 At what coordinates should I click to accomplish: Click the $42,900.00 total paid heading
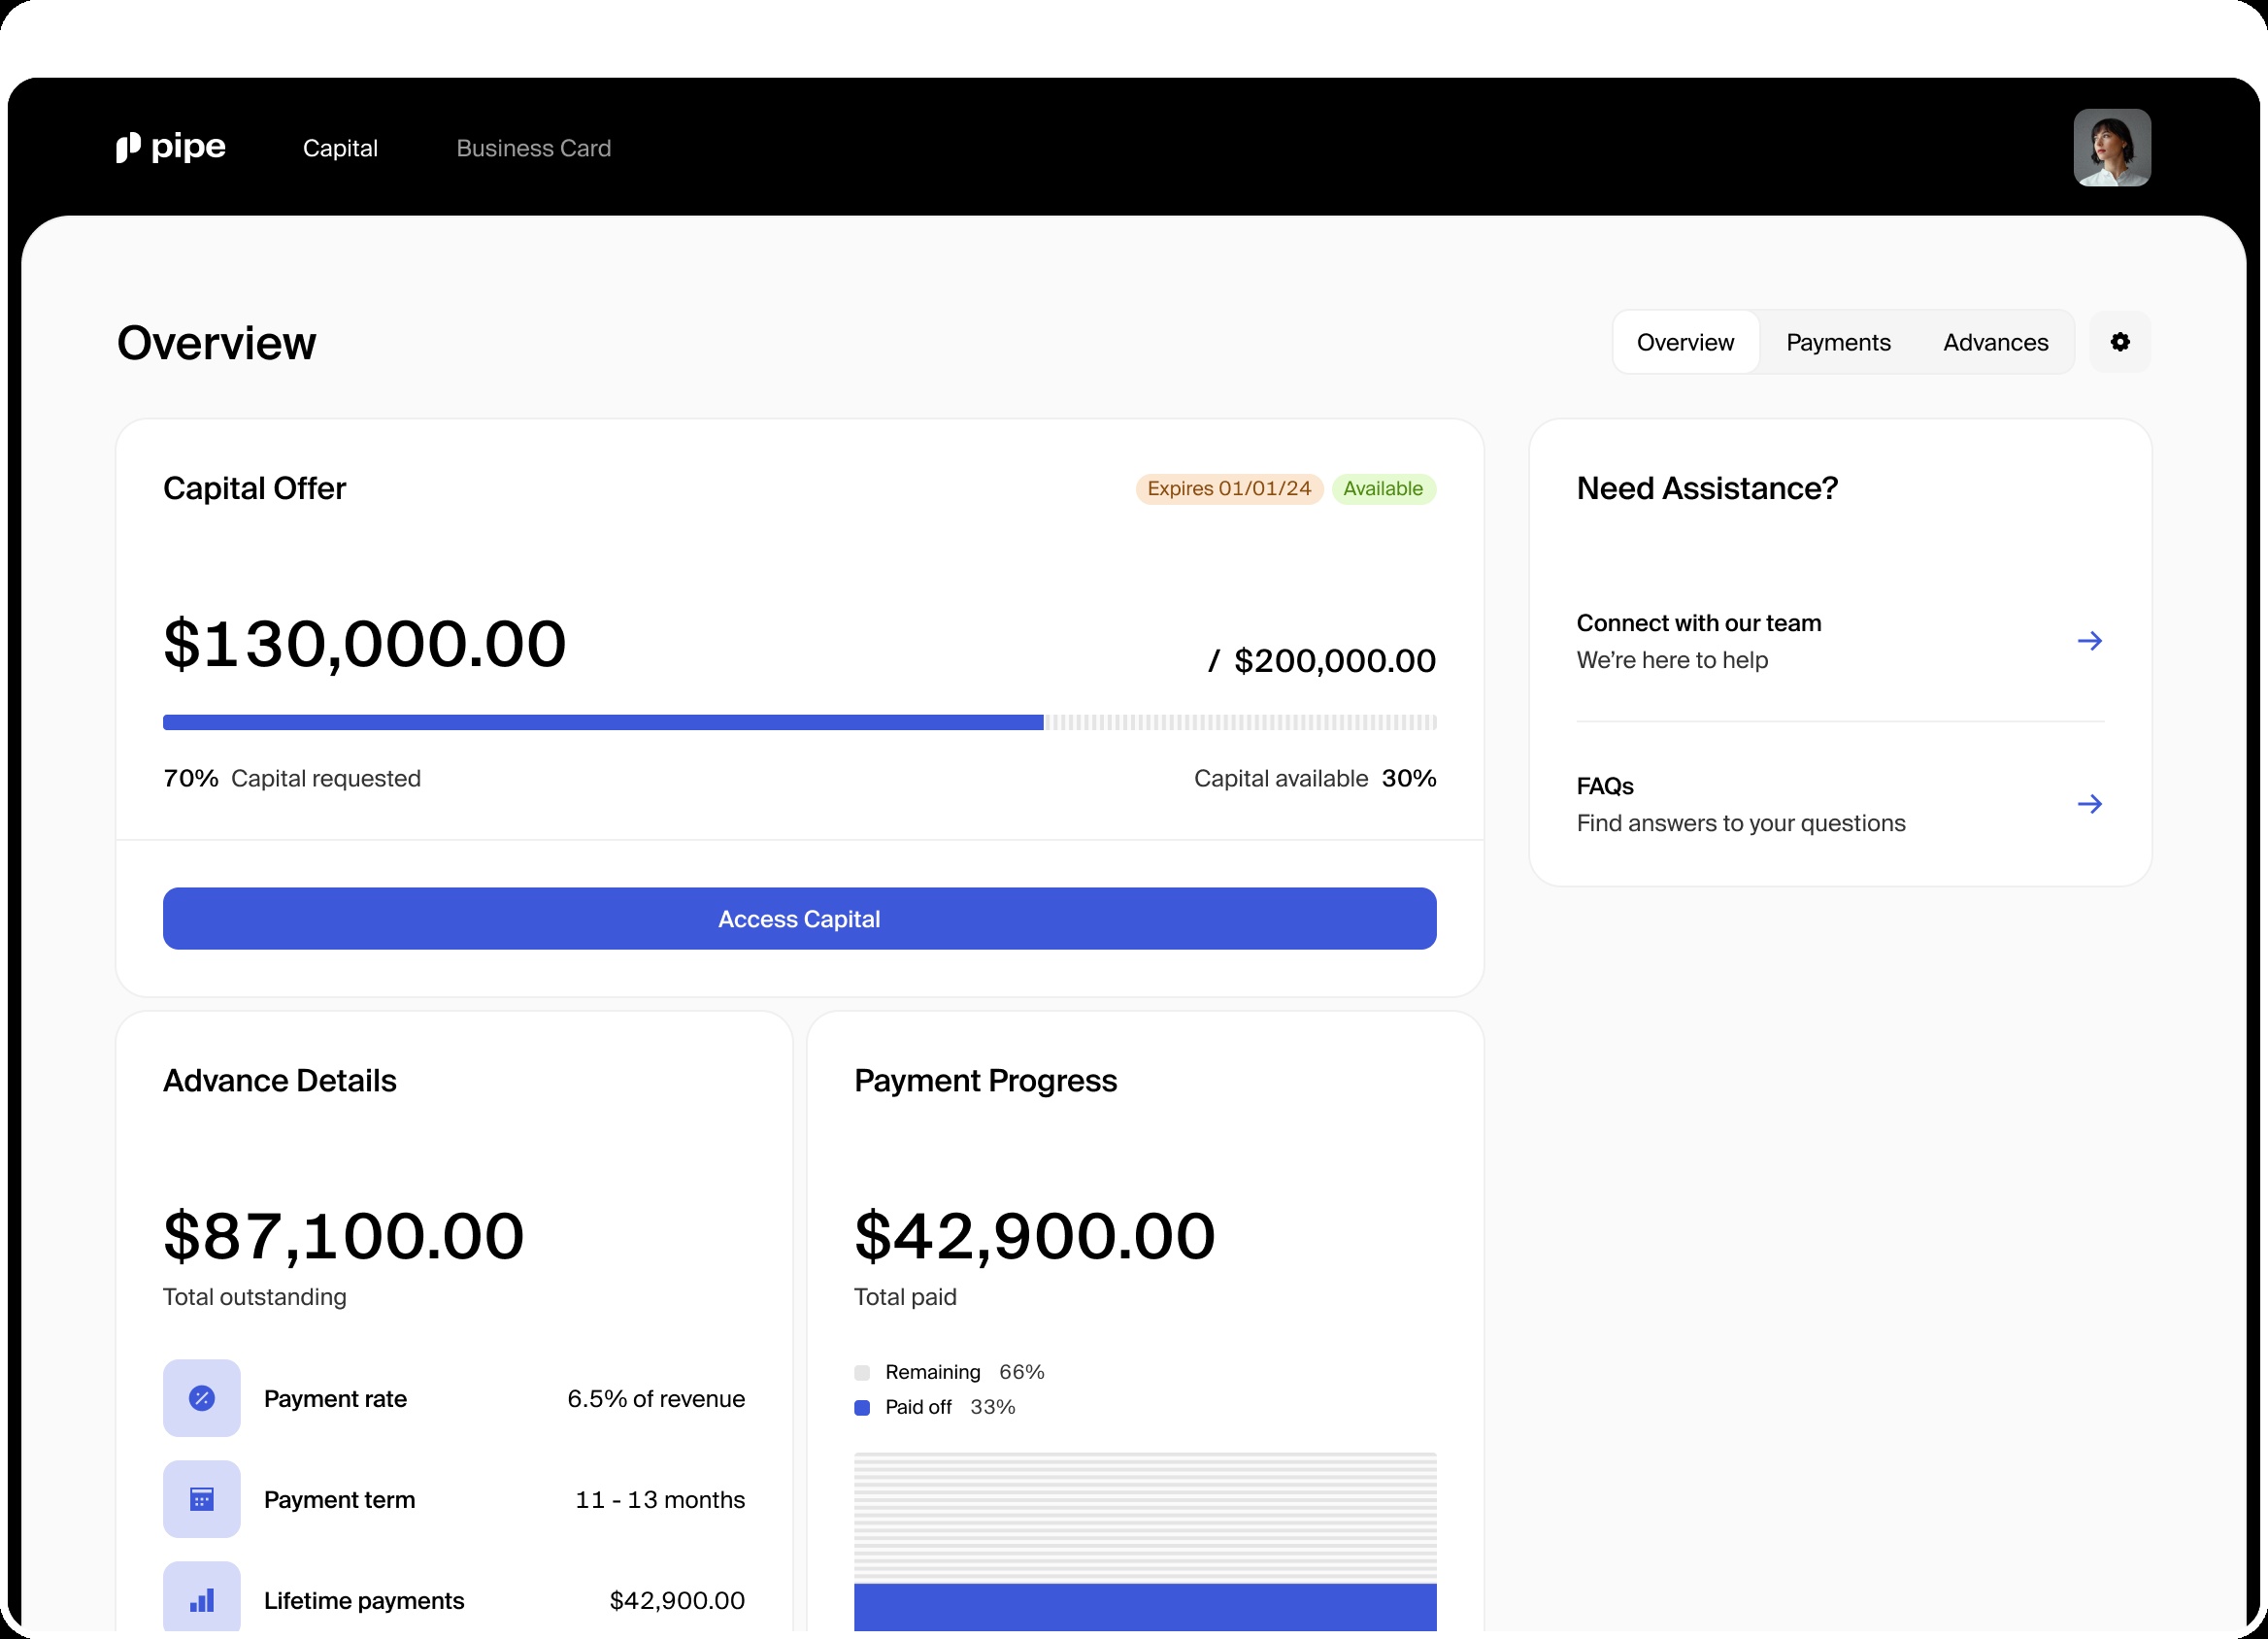click(1035, 1236)
